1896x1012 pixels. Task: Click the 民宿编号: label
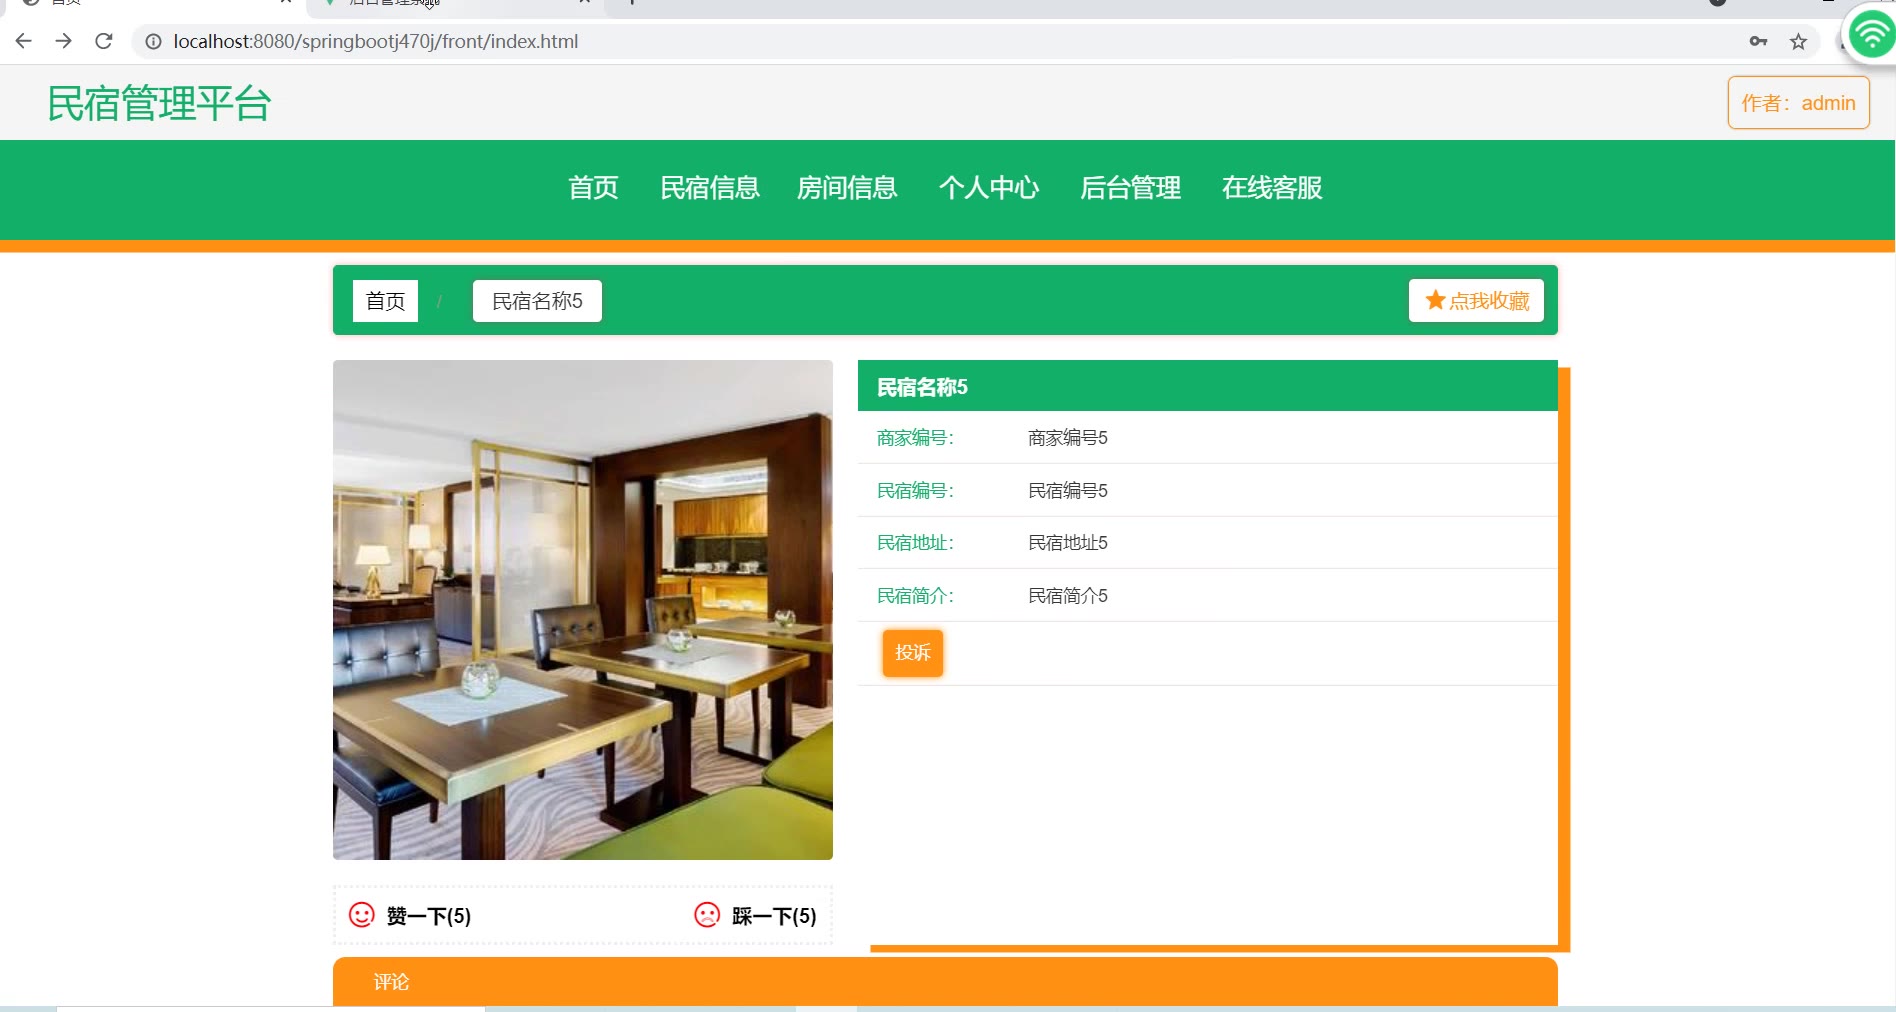click(915, 491)
